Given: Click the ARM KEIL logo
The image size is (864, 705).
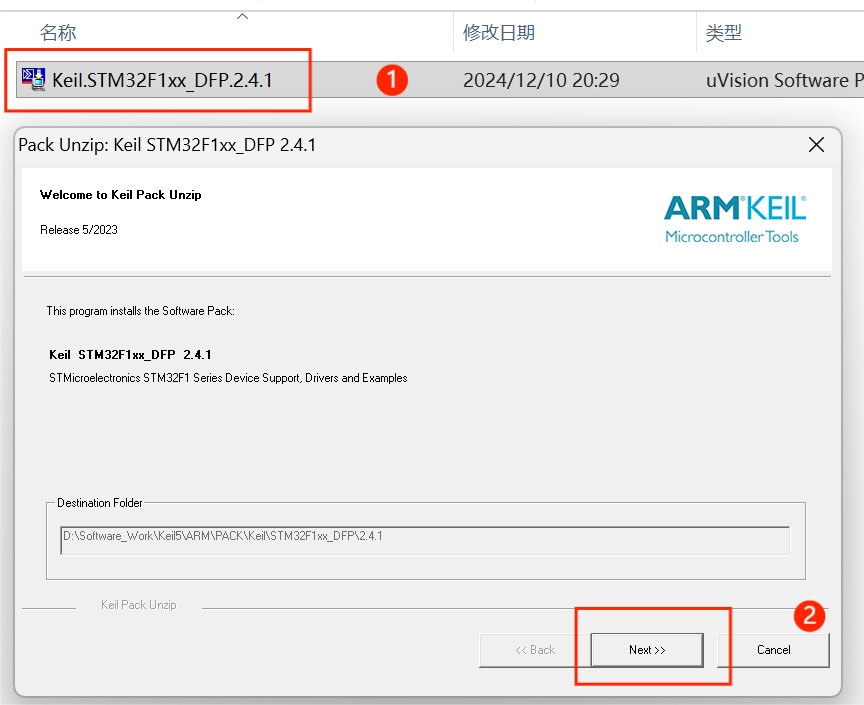Looking at the screenshot, I should click(735, 218).
